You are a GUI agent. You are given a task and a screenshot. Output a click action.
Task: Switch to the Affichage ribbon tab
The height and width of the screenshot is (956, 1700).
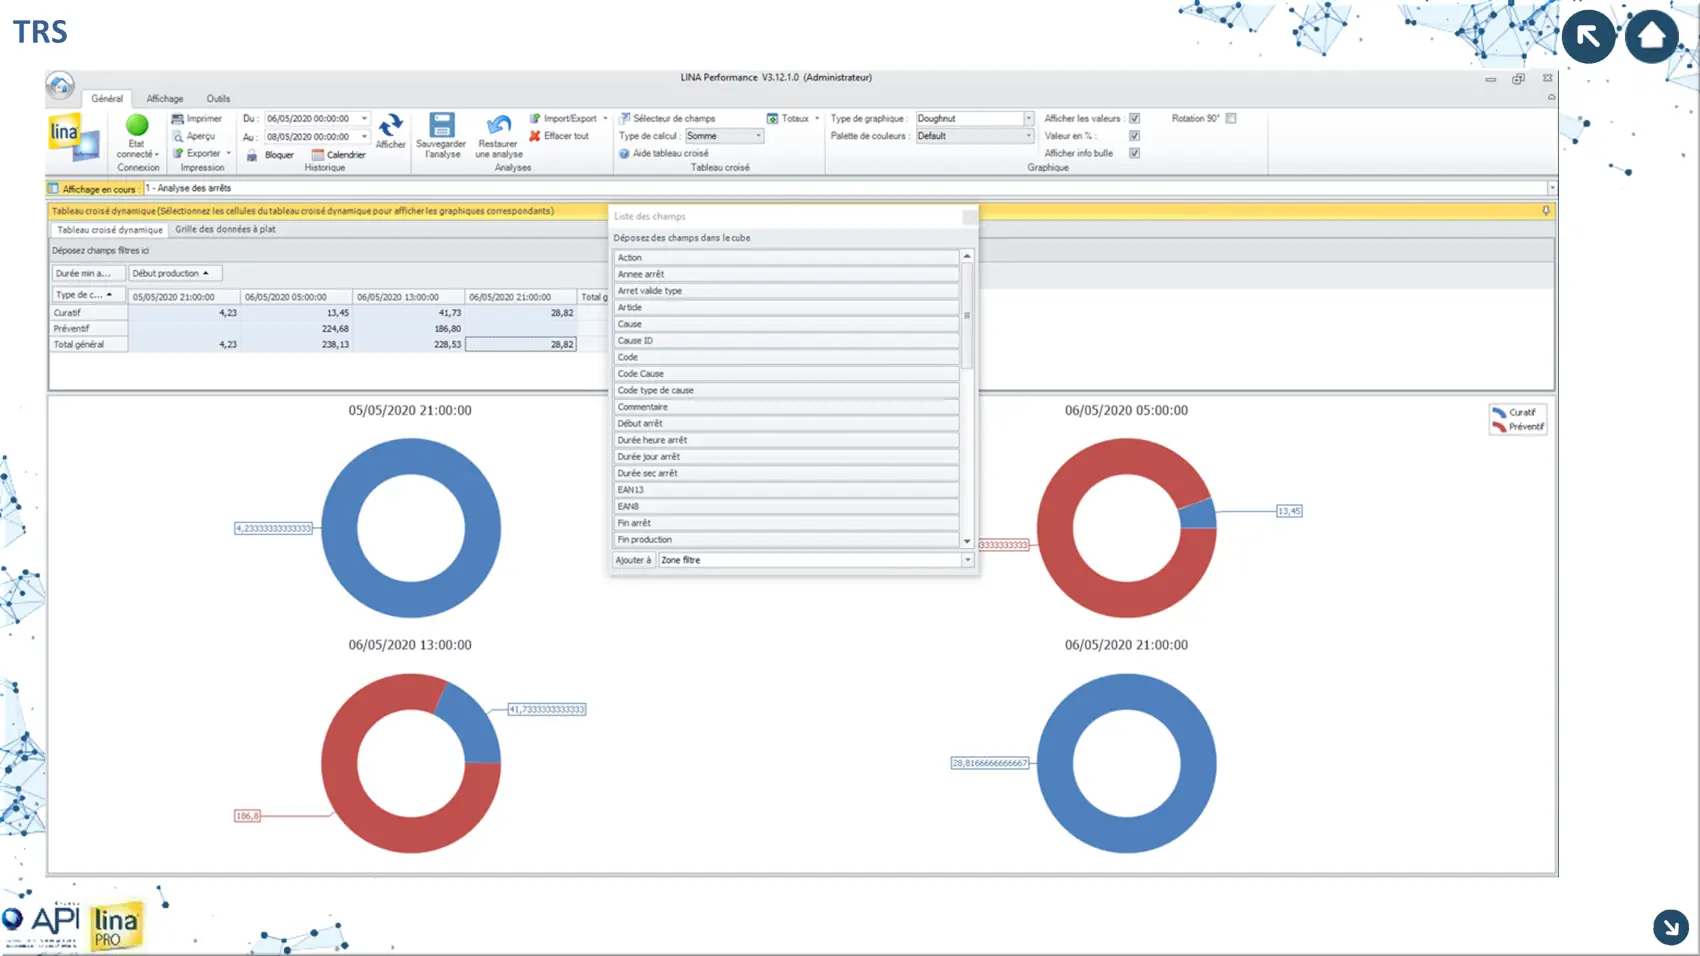coord(165,99)
